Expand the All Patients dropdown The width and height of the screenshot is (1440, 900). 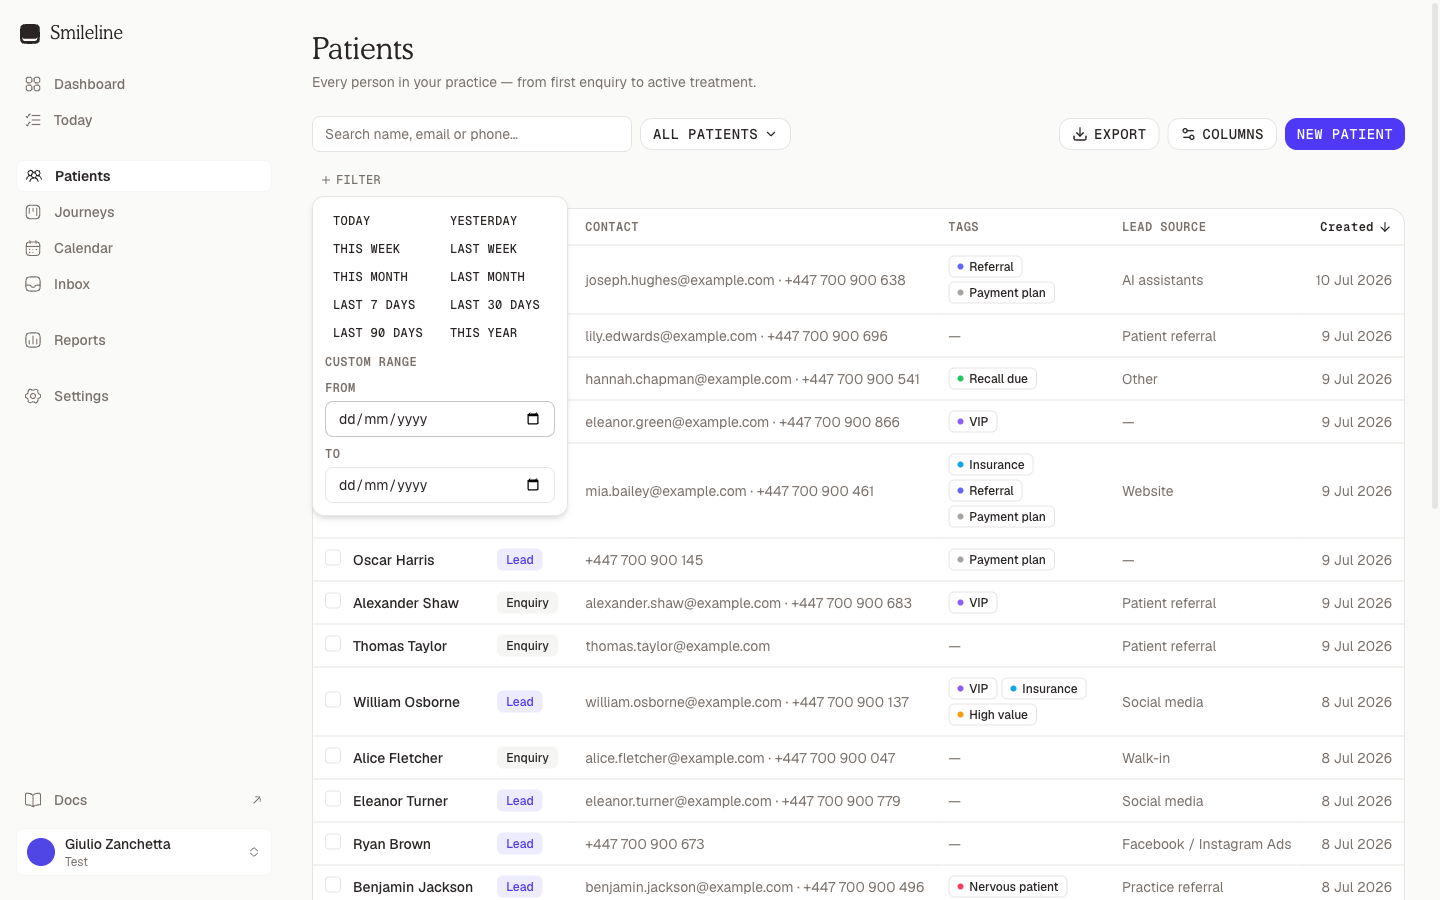pos(715,134)
